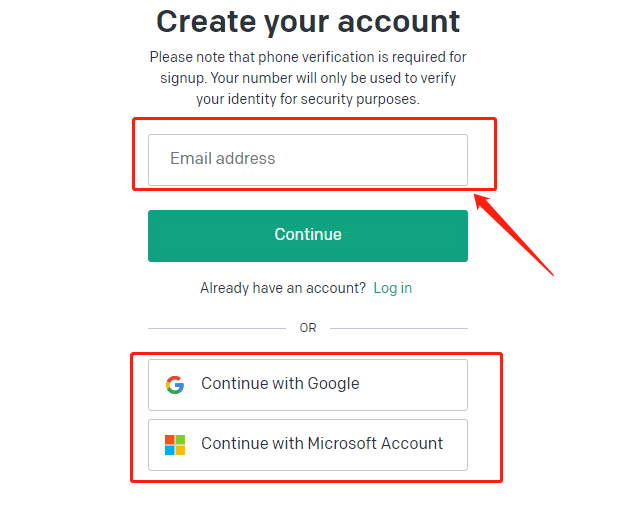624x516 pixels.
Task: Select Continue with Google
Action: (308, 385)
